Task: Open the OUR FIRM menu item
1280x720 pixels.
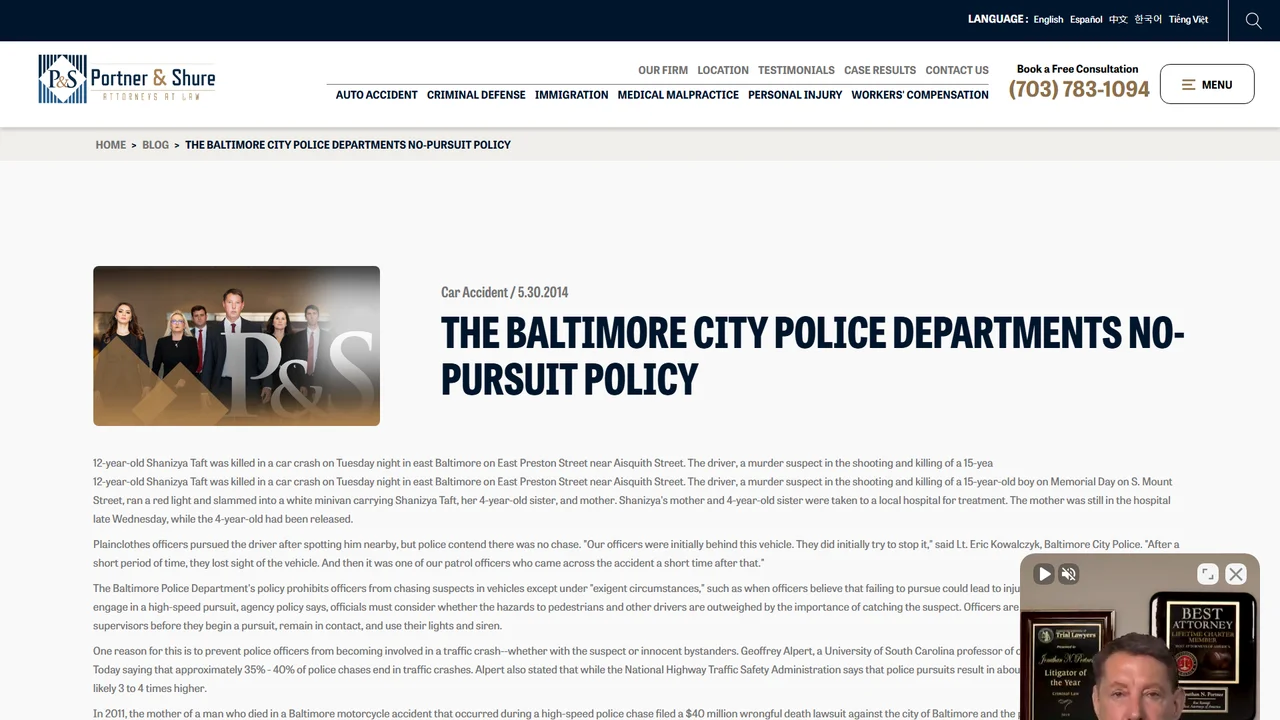Action: pyautogui.click(x=663, y=70)
